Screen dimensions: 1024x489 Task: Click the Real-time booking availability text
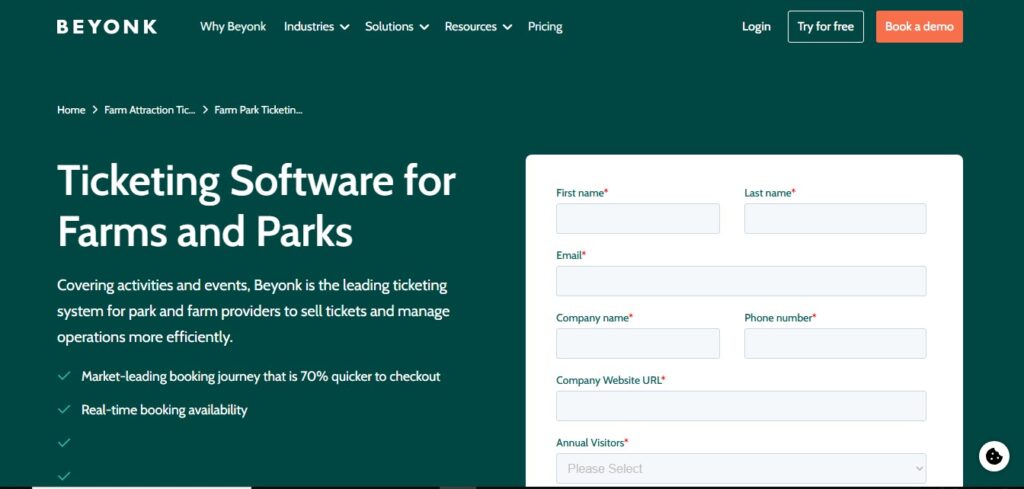164,410
